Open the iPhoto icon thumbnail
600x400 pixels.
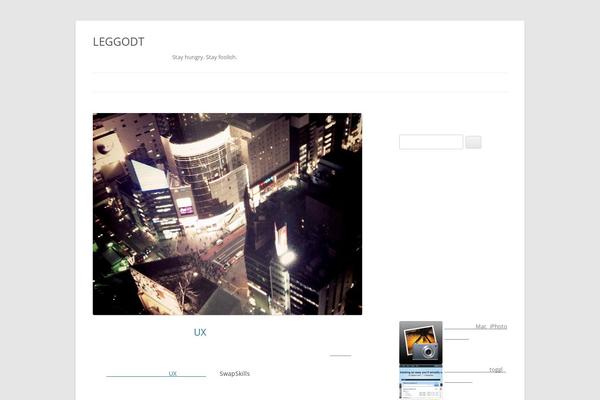(421, 343)
